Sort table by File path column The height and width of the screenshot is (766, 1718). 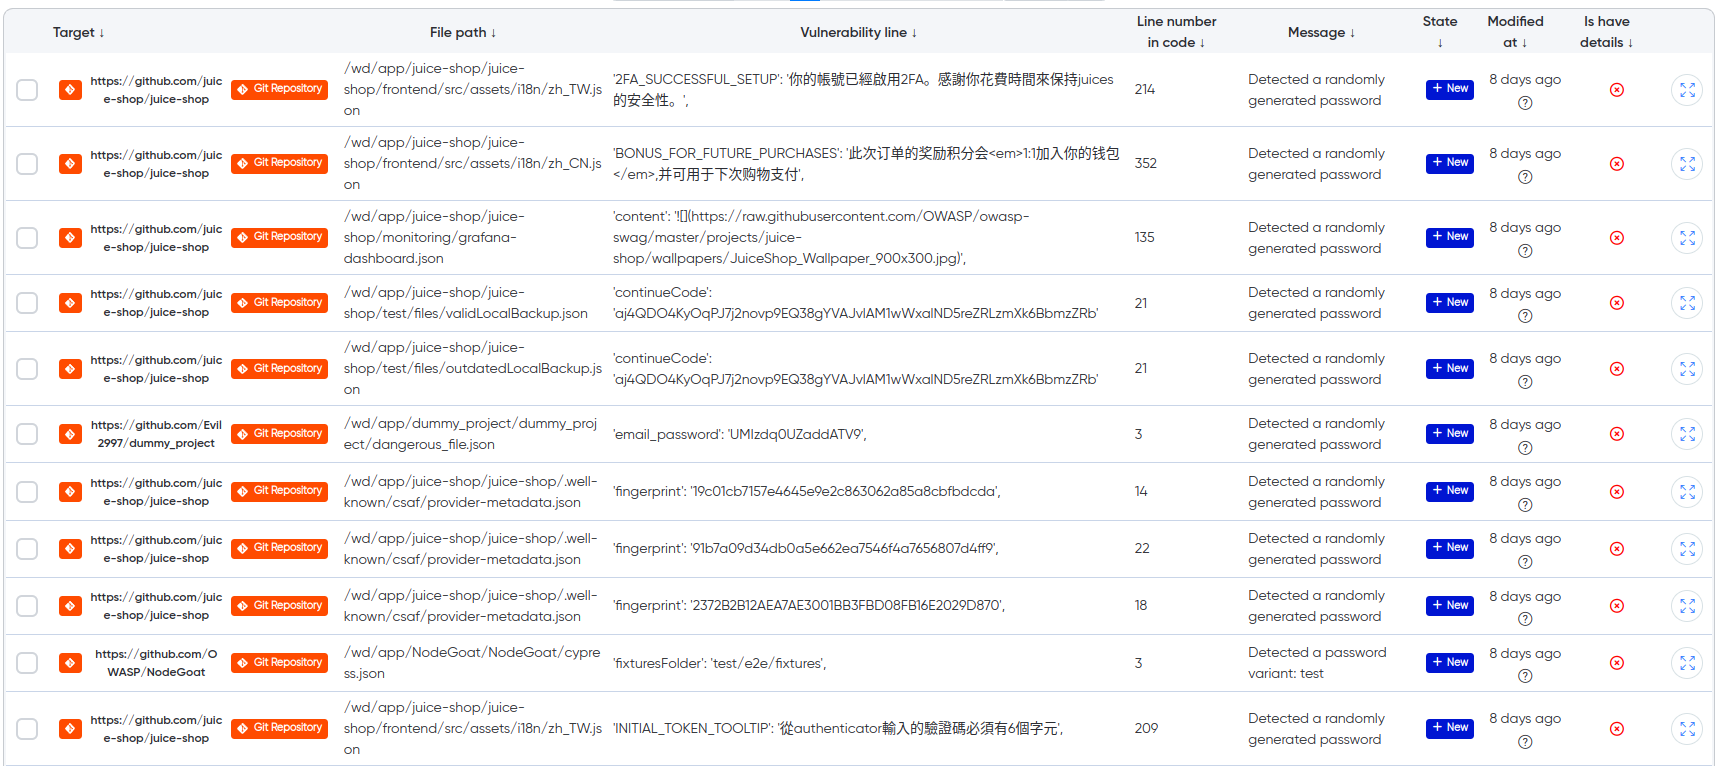tap(463, 32)
